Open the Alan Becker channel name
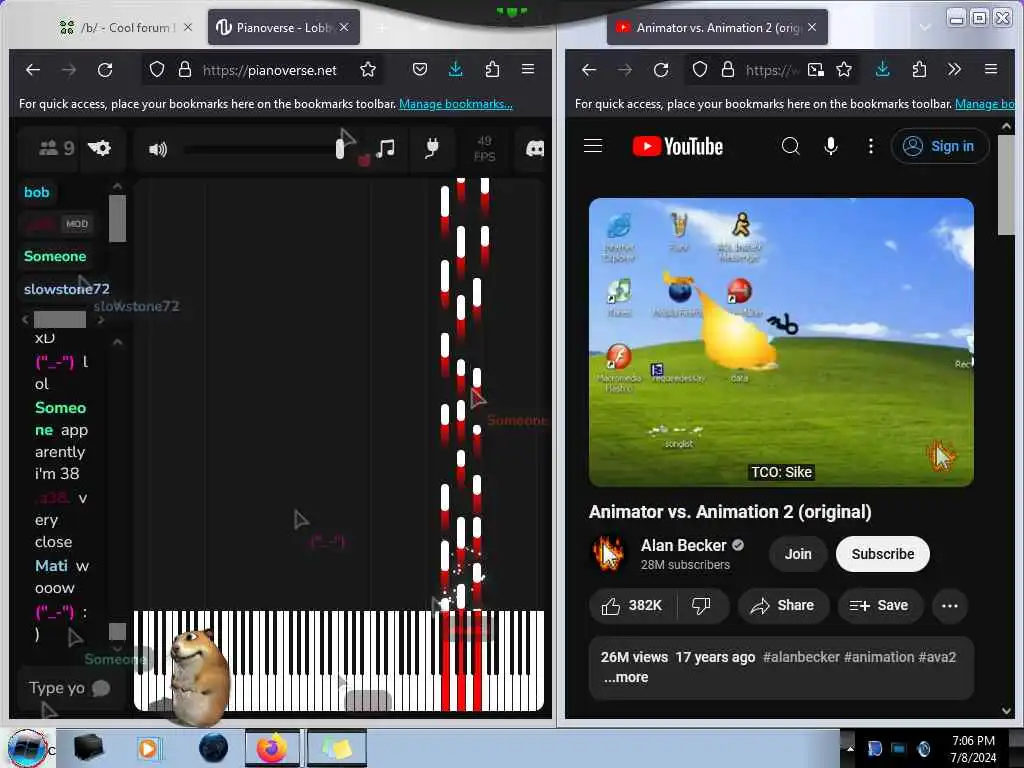The width and height of the screenshot is (1024, 768). [683, 545]
